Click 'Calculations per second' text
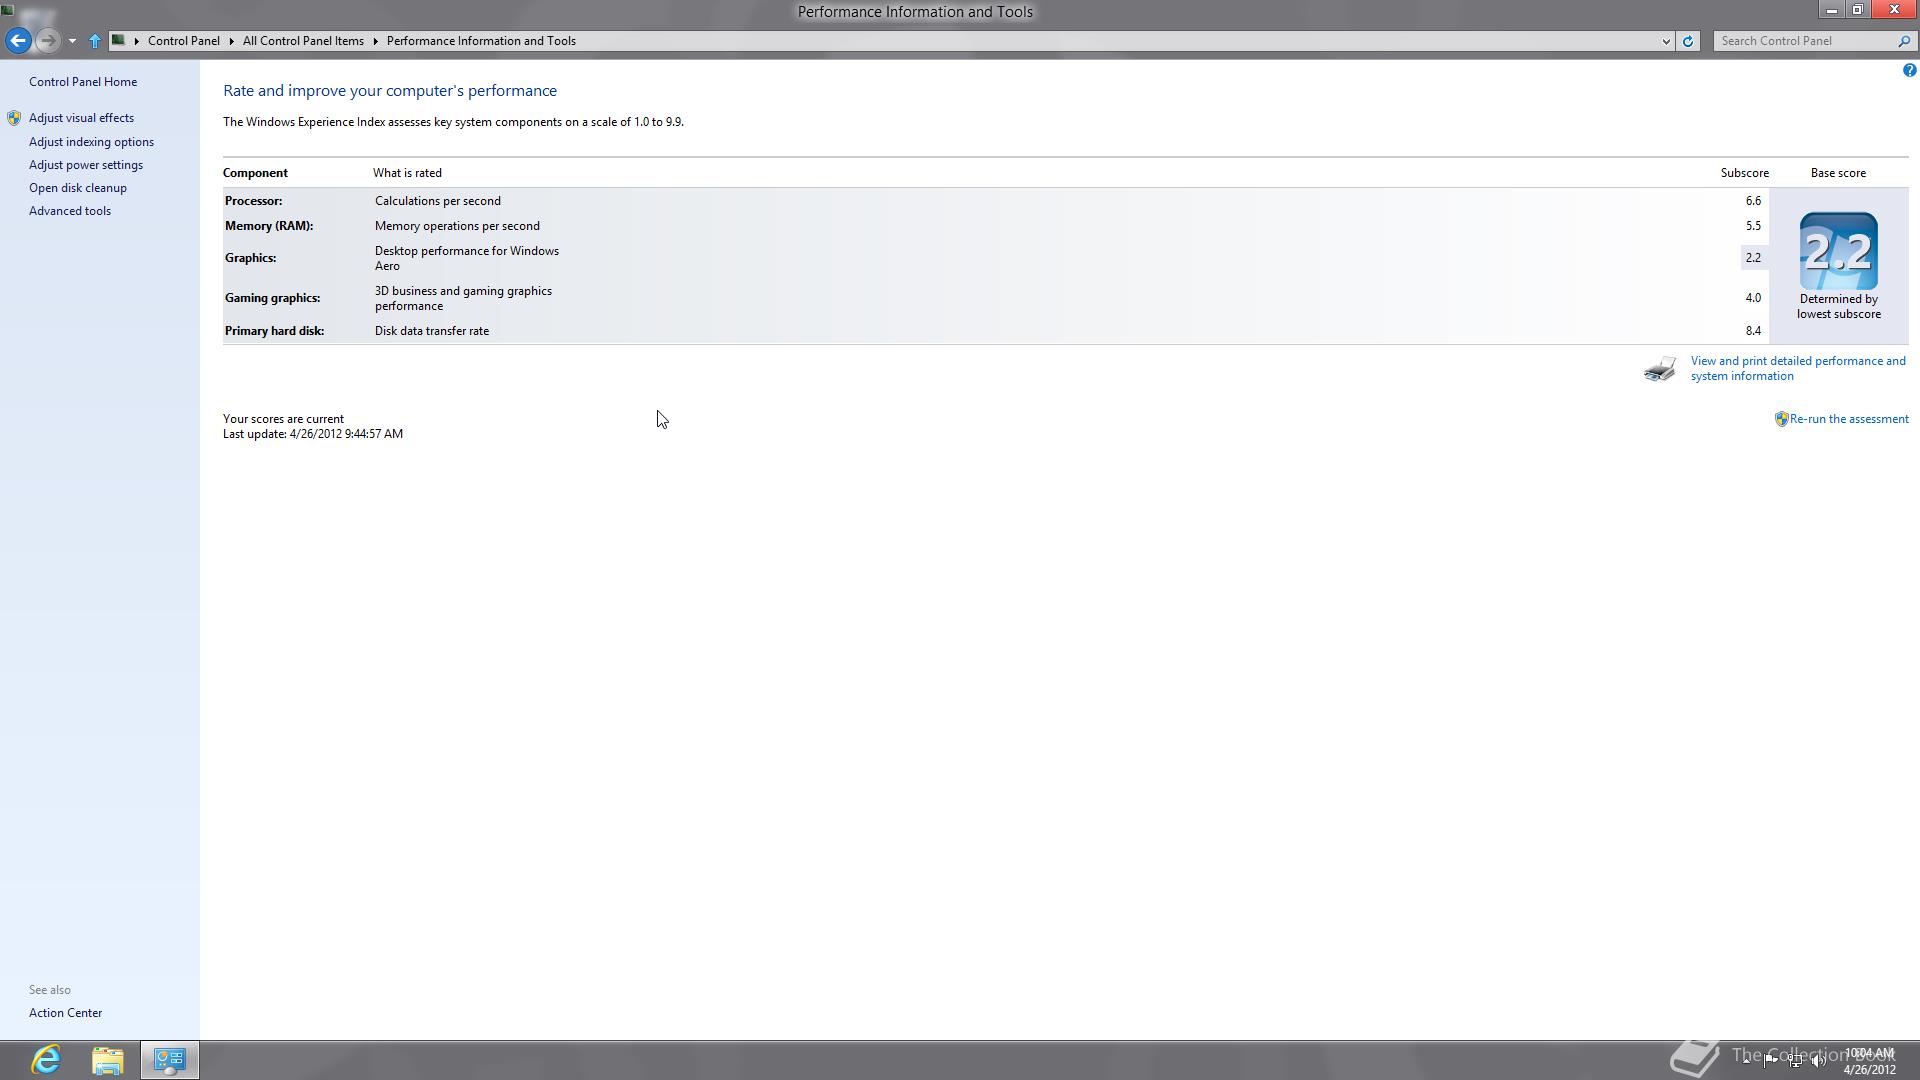 pyautogui.click(x=438, y=201)
